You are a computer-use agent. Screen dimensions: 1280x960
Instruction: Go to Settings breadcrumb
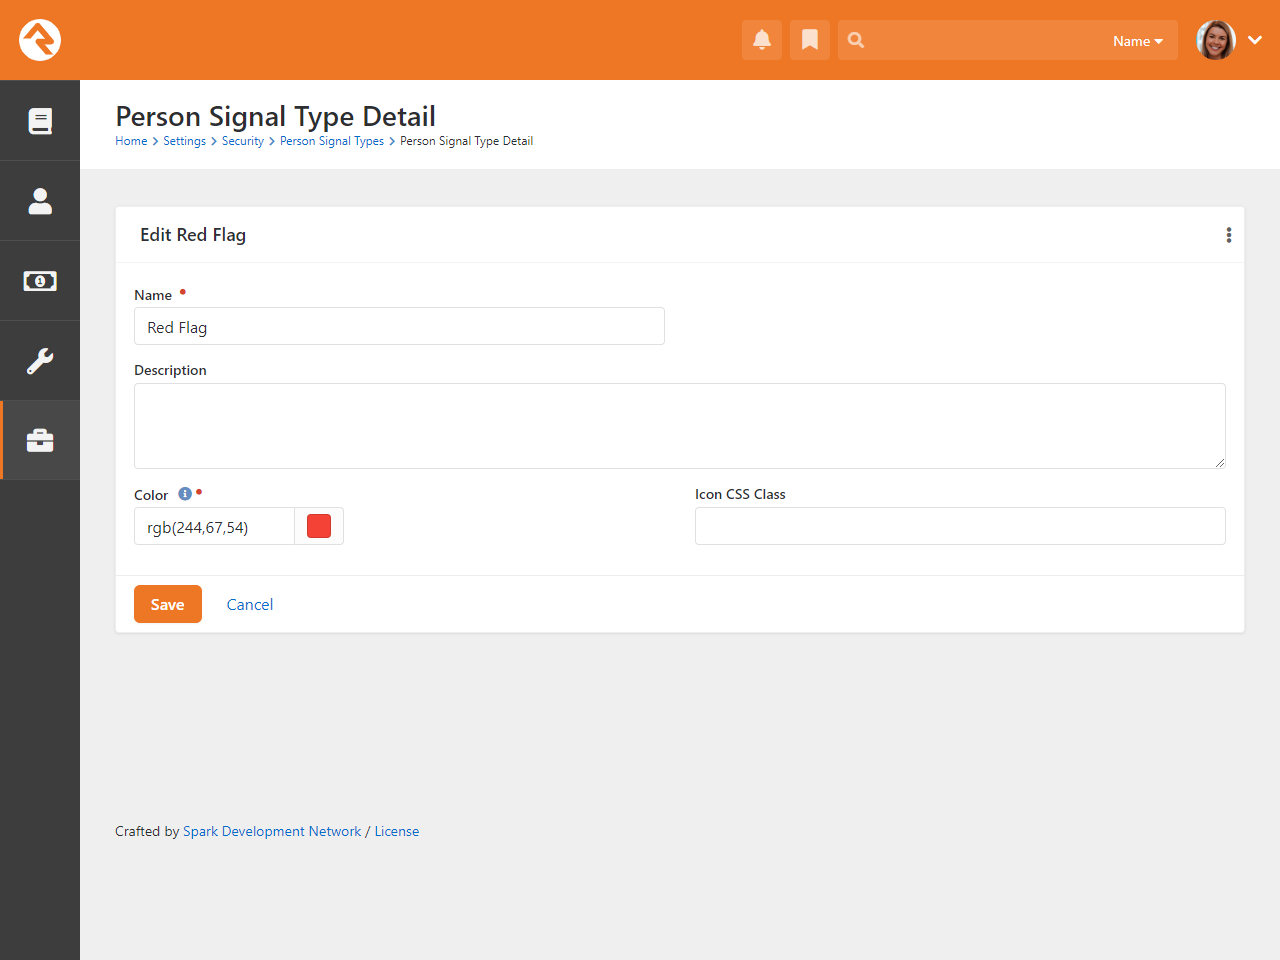pyautogui.click(x=185, y=141)
